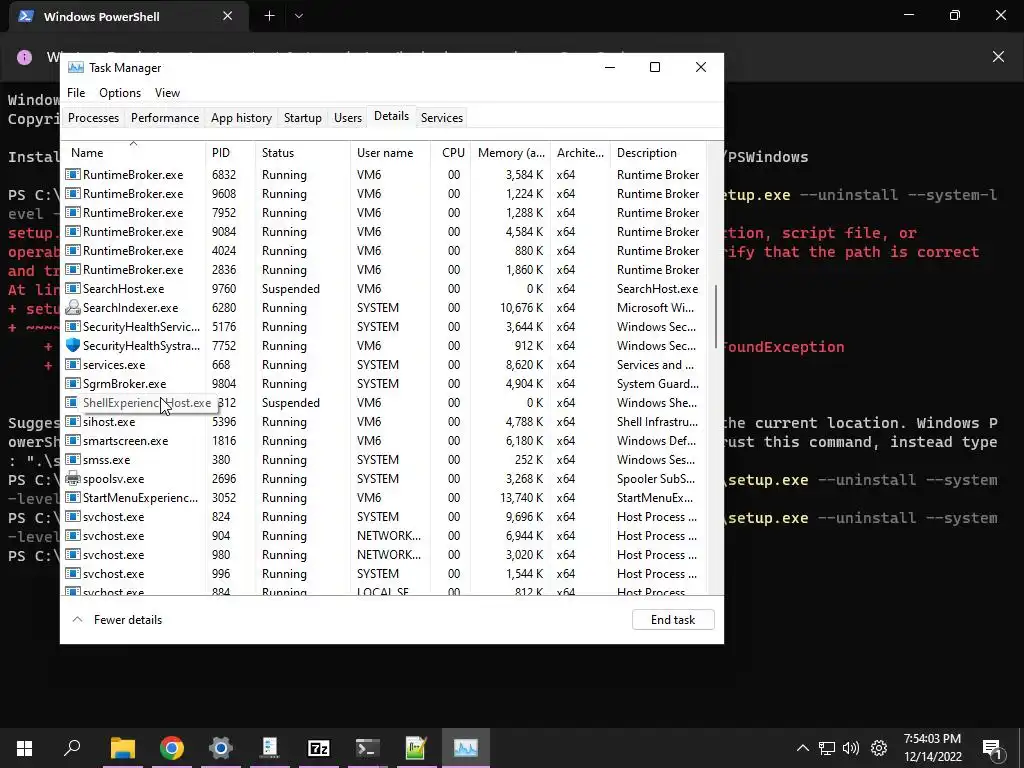Image resolution: width=1024 pixels, height=768 pixels.
Task: Open taskbar Search
Action: [72, 748]
